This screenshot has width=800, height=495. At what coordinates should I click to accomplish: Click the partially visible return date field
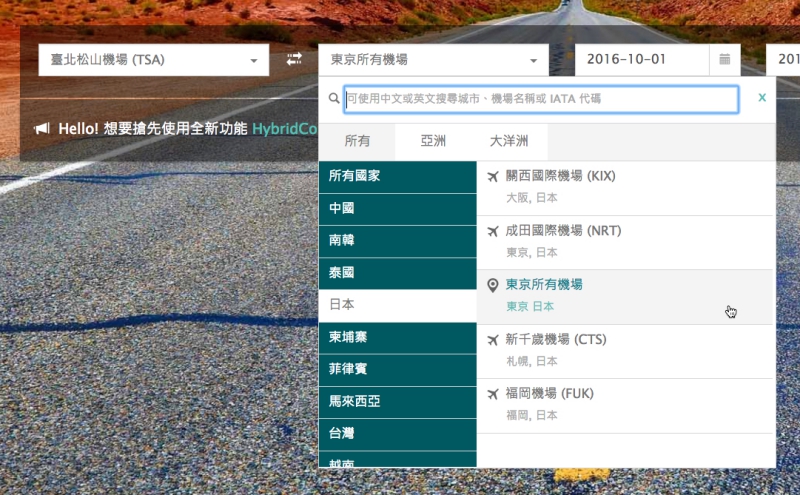point(783,60)
